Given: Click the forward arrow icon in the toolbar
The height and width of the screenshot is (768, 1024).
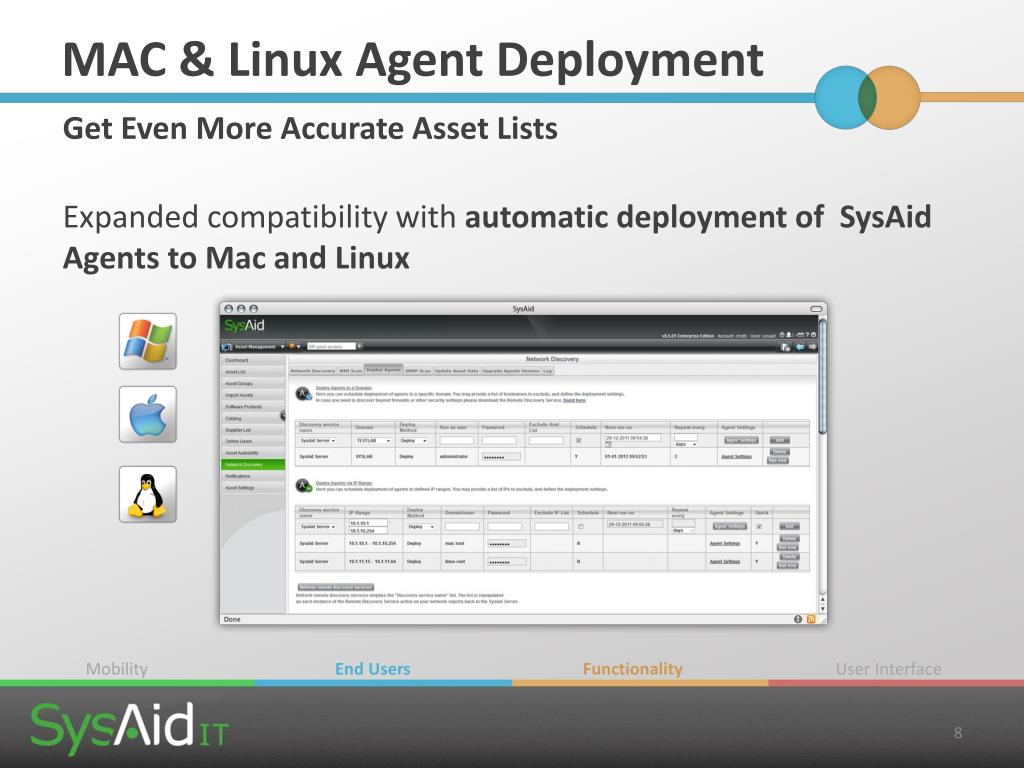Looking at the screenshot, I should [812, 346].
